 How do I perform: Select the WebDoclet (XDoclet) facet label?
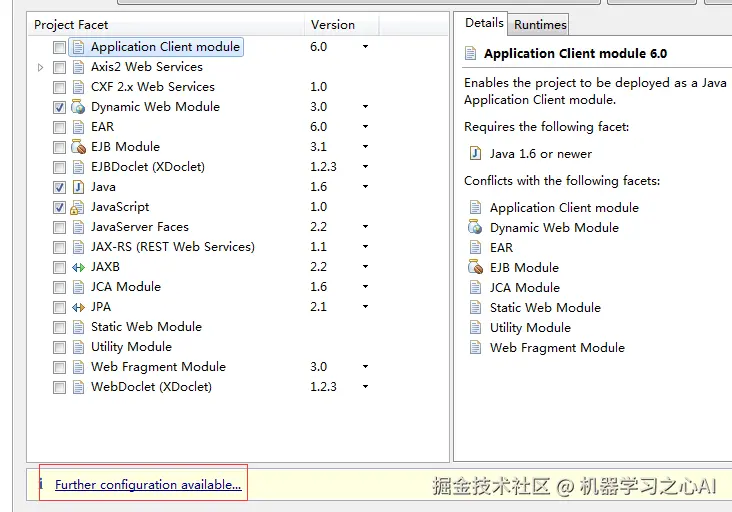pos(151,387)
